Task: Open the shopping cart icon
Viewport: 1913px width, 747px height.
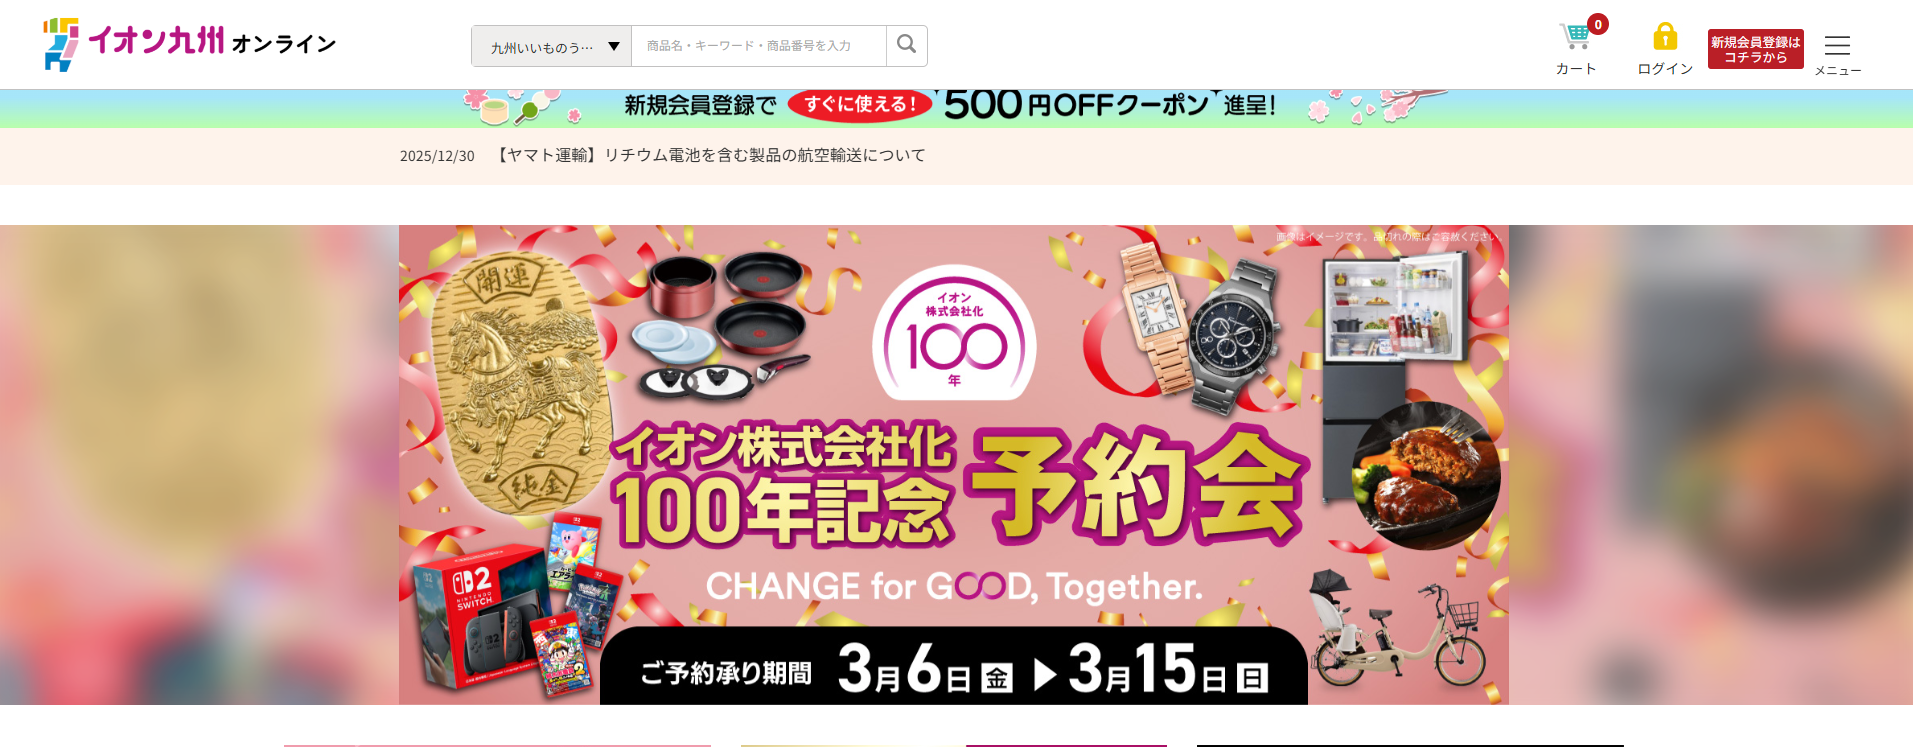Action: 1575,36
